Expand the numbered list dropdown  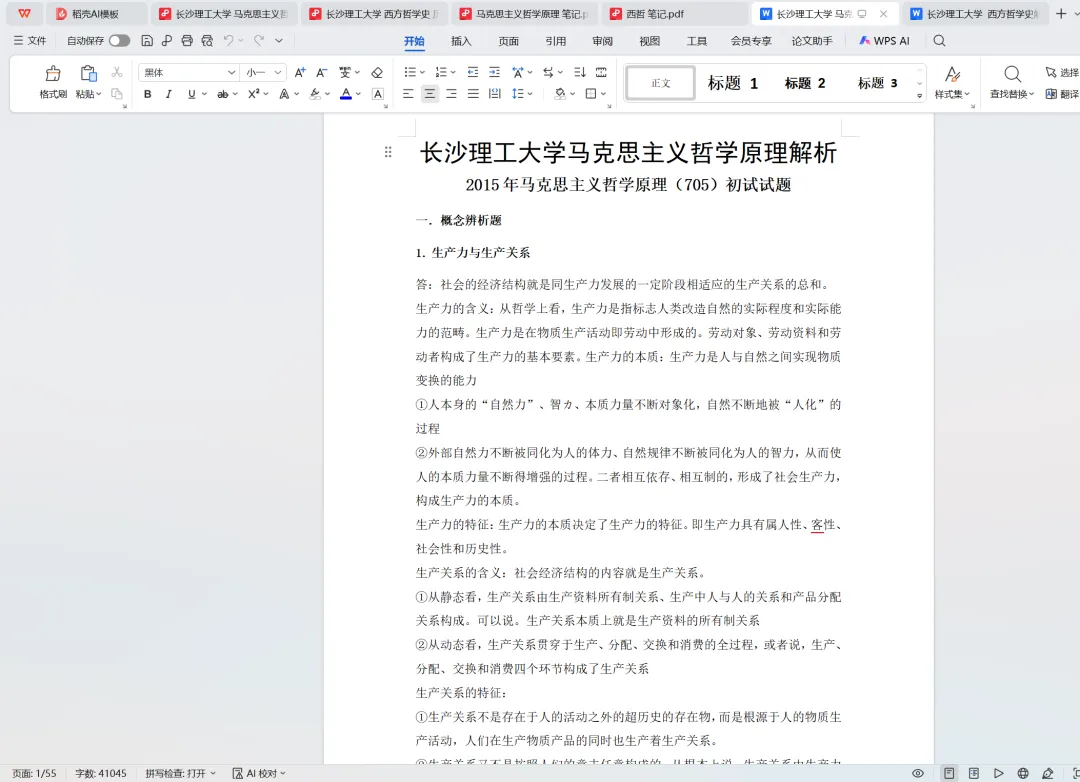tap(453, 72)
